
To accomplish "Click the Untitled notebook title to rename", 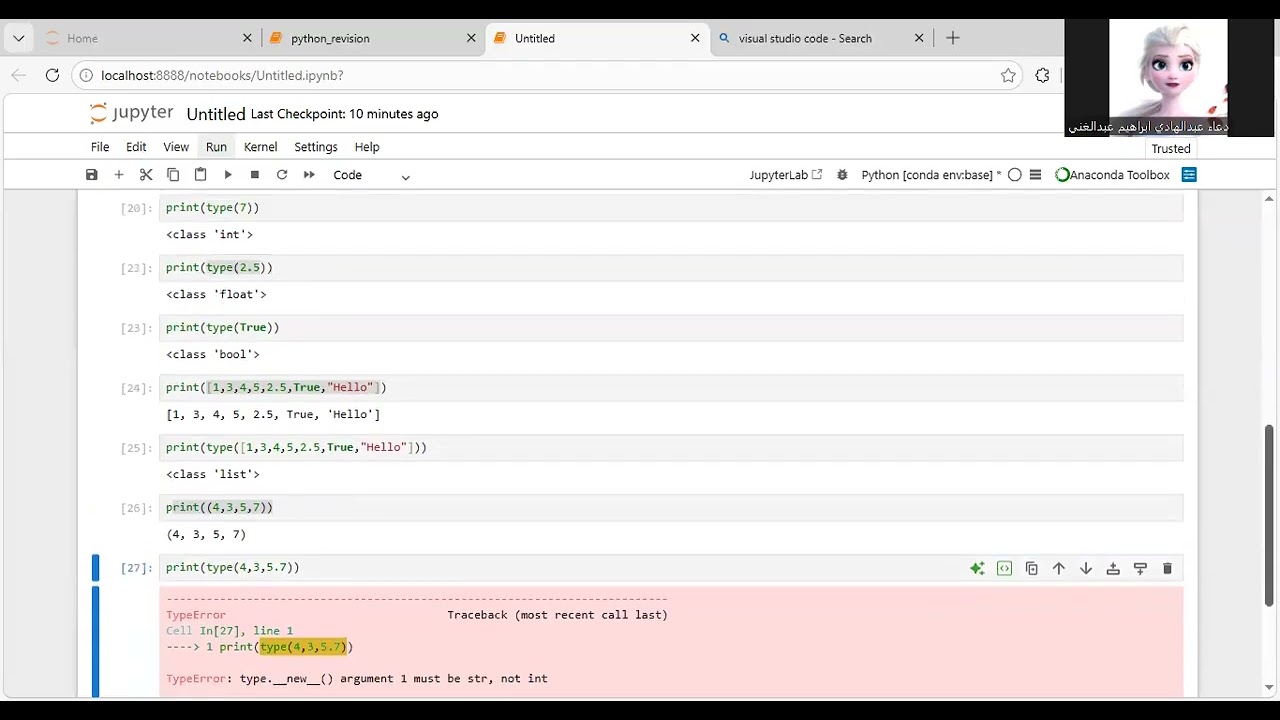I will [216, 114].
